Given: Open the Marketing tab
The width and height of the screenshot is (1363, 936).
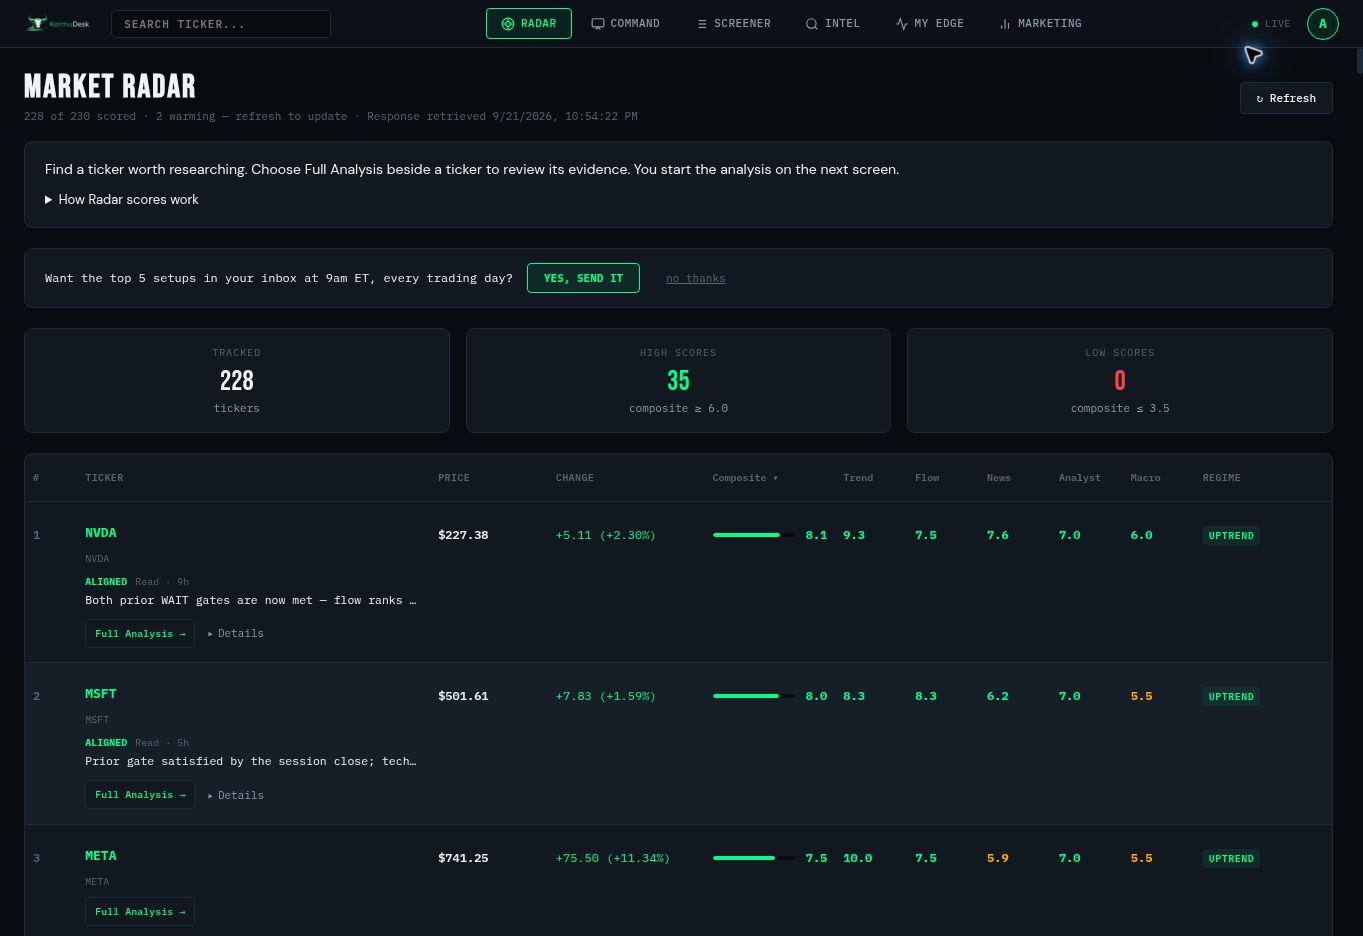Looking at the screenshot, I should pos(1040,23).
